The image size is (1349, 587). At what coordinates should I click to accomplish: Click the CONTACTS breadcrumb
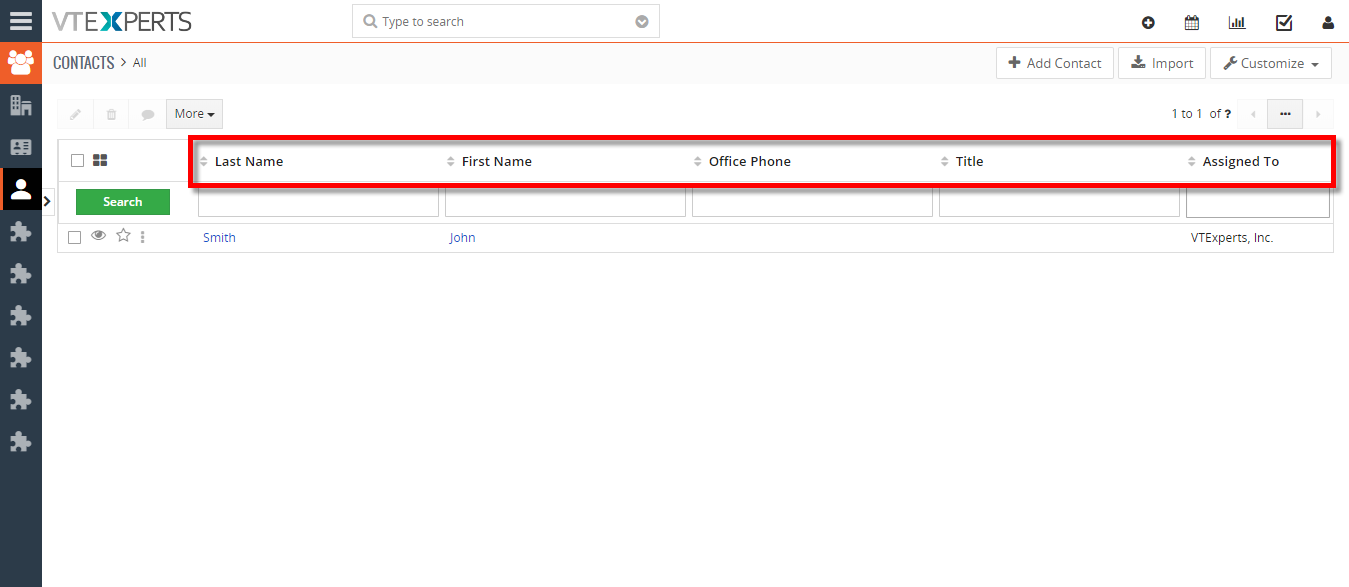pos(84,62)
